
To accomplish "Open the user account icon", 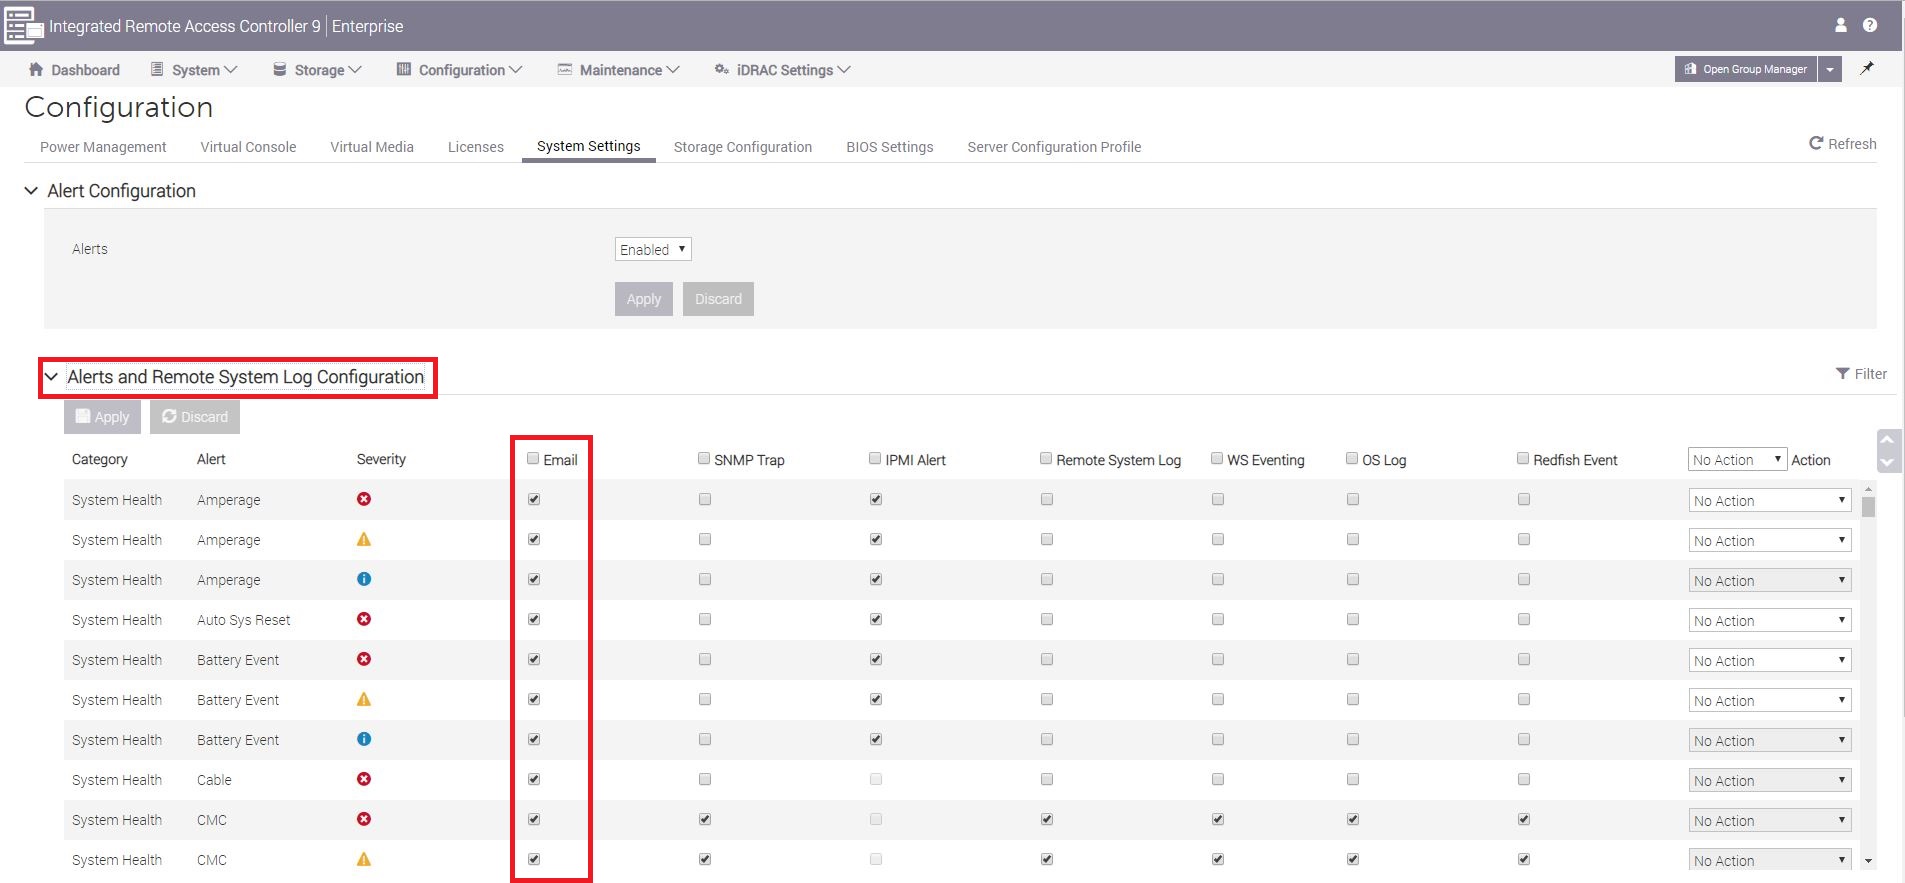I will pyautogui.click(x=1840, y=25).
